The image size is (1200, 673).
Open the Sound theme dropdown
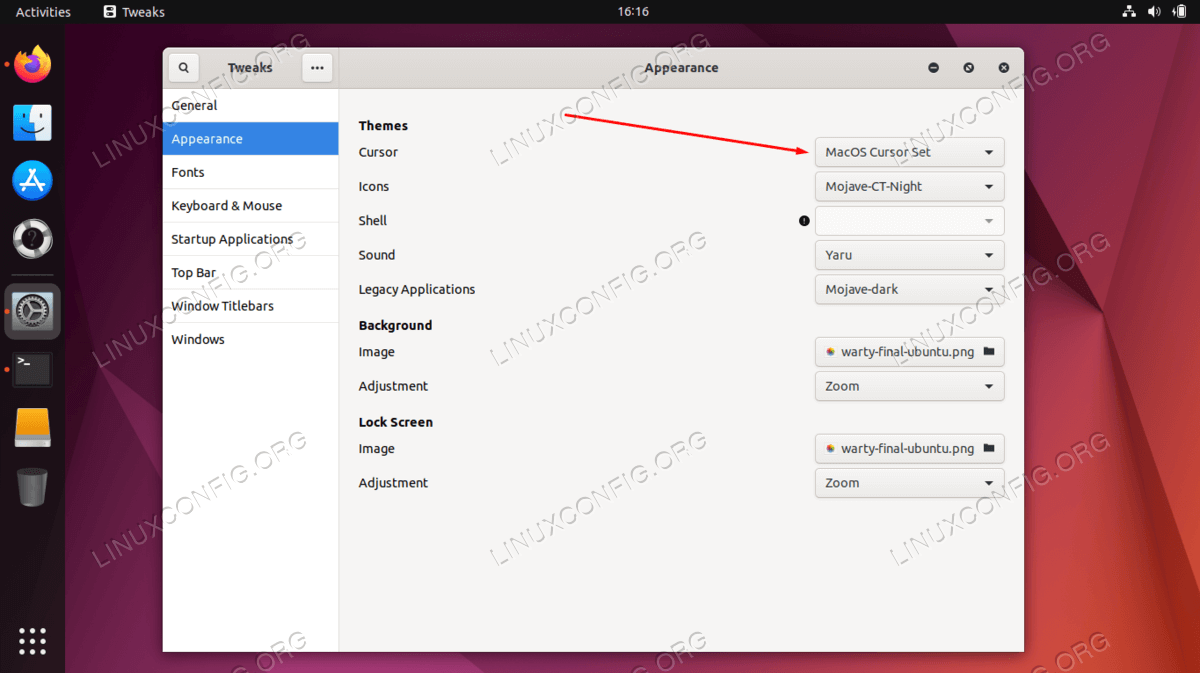[910, 255]
